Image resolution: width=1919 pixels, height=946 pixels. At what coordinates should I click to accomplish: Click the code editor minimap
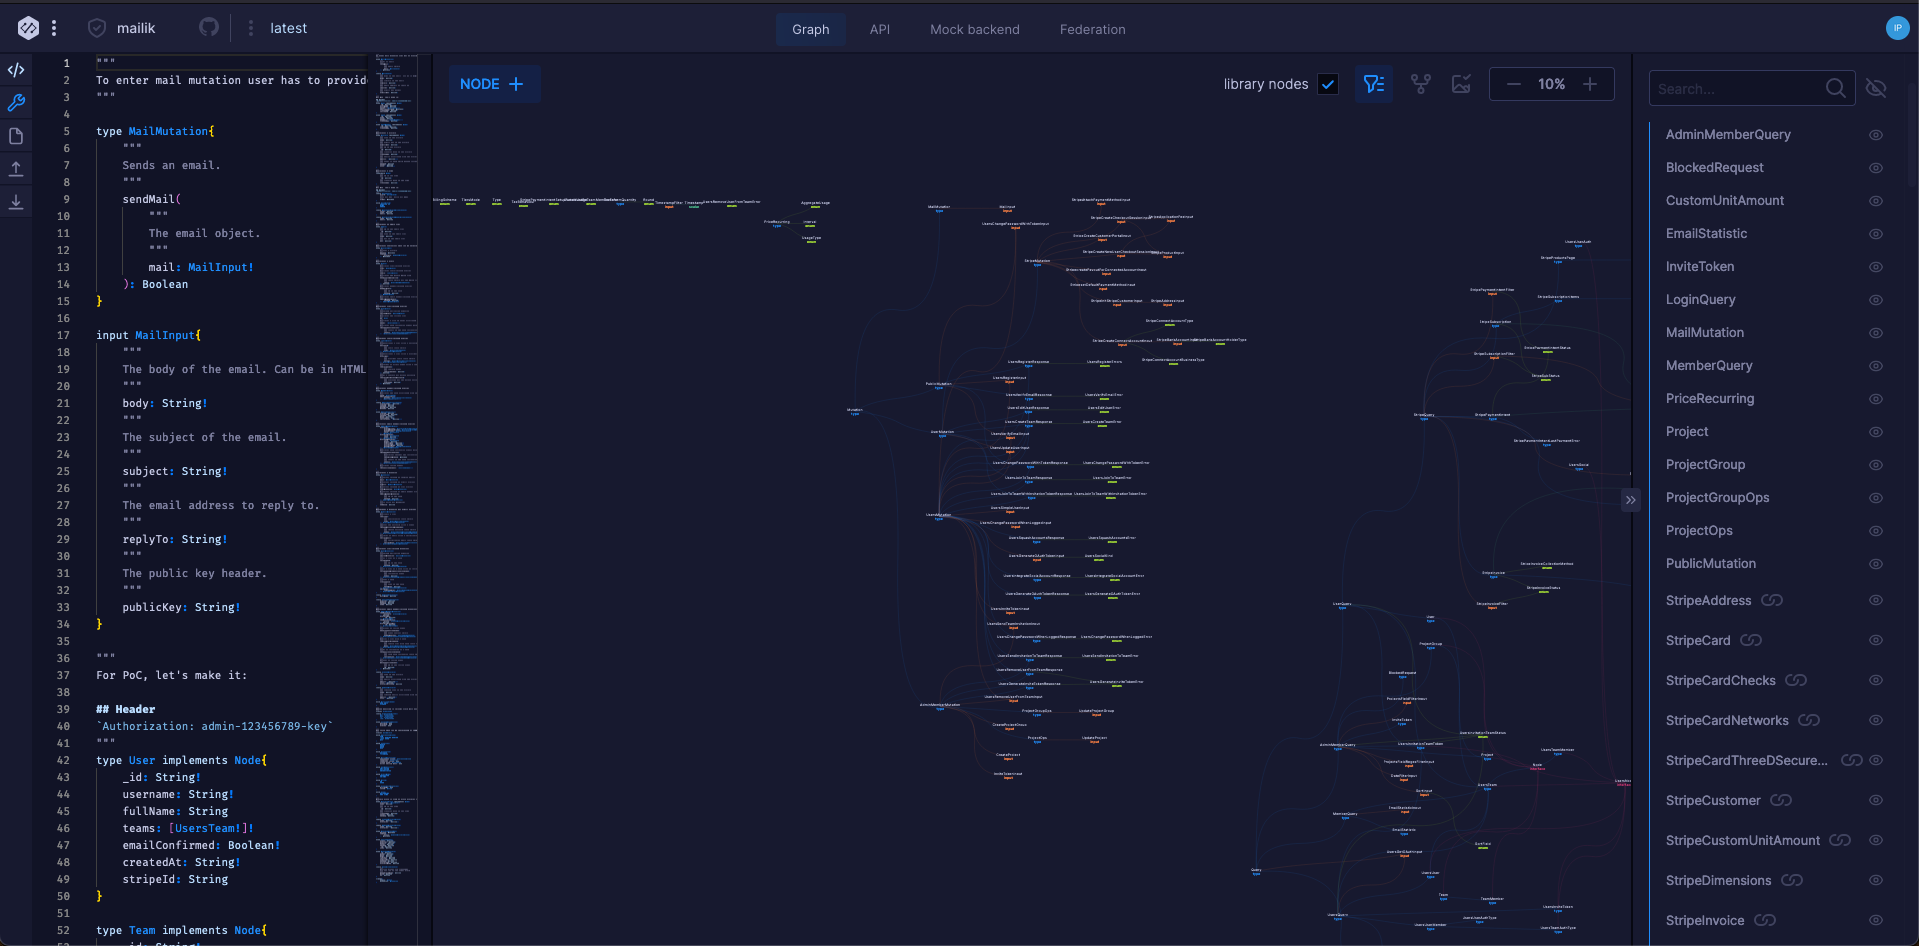point(397,470)
